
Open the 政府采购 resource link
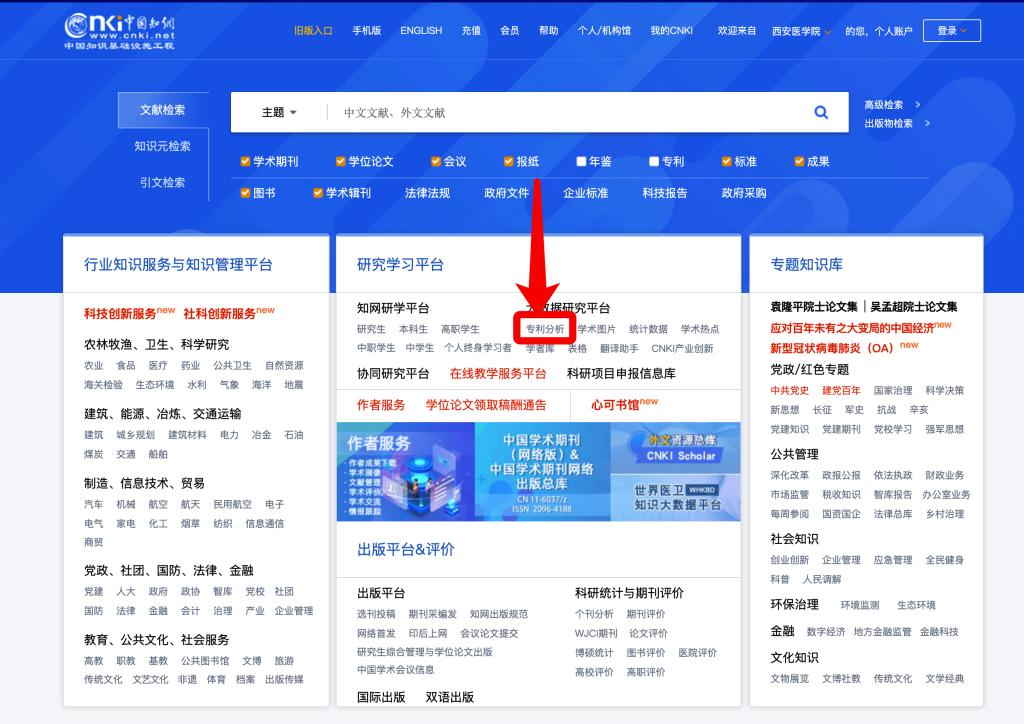(x=744, y=193)
